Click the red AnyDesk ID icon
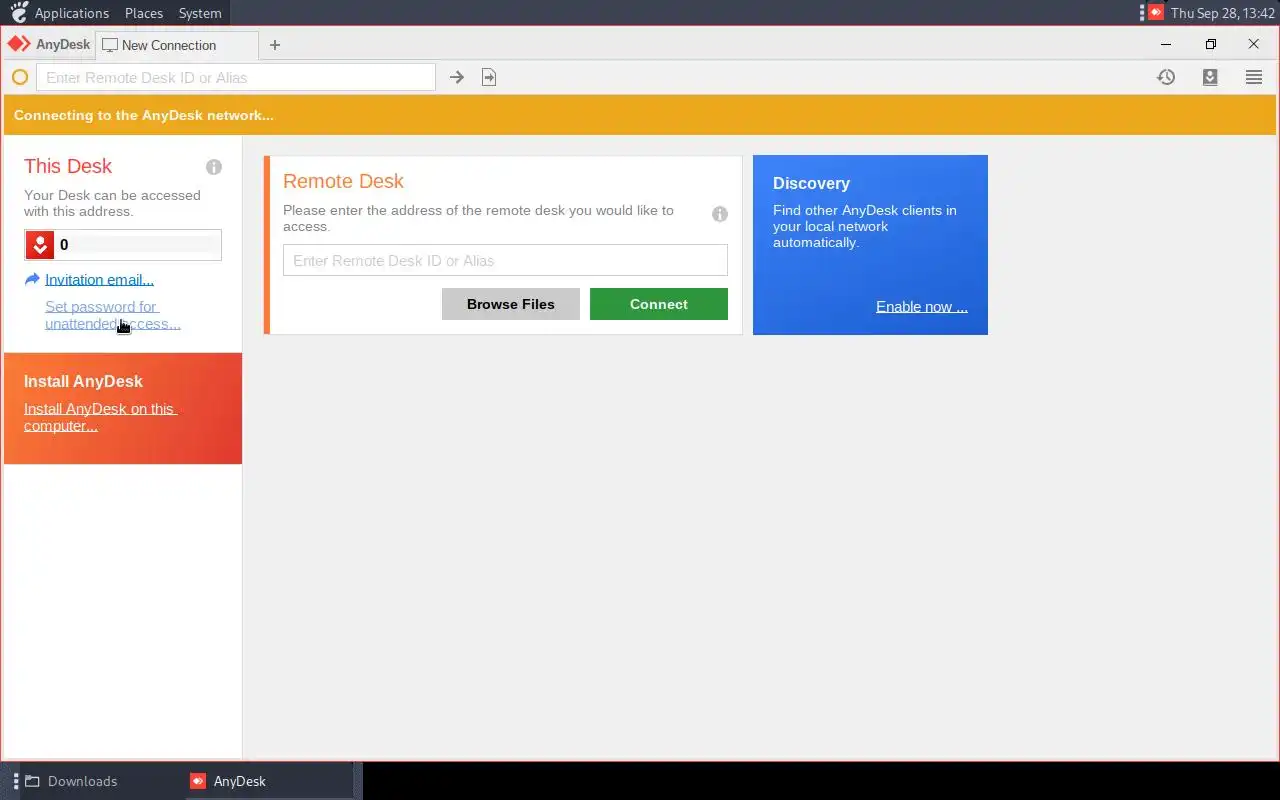Image resolution: width=1280 pixels, height=800 pixels. 39,245
